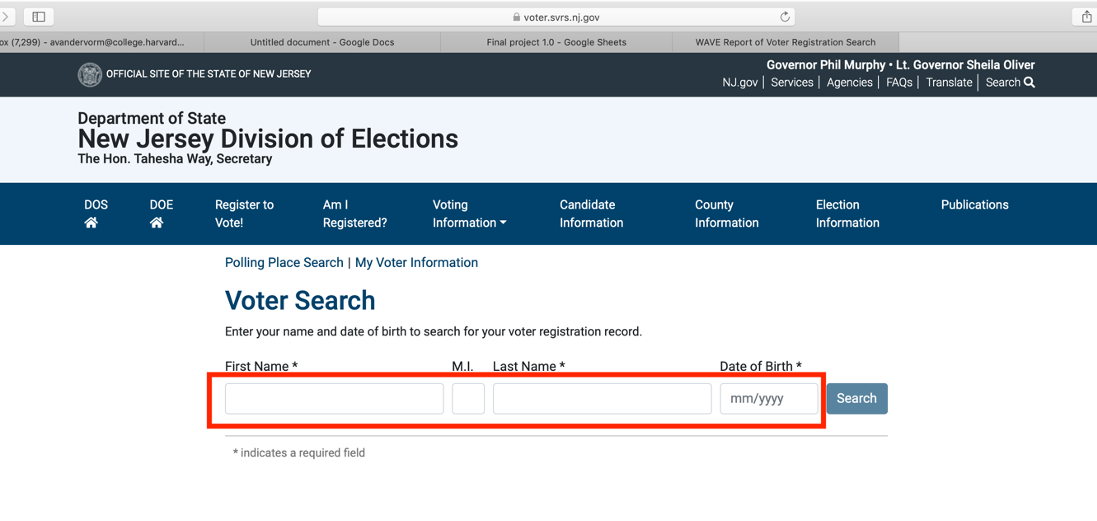Expand the Voting Information dropdown
1097x521 pixels.
tap(469, 214)
